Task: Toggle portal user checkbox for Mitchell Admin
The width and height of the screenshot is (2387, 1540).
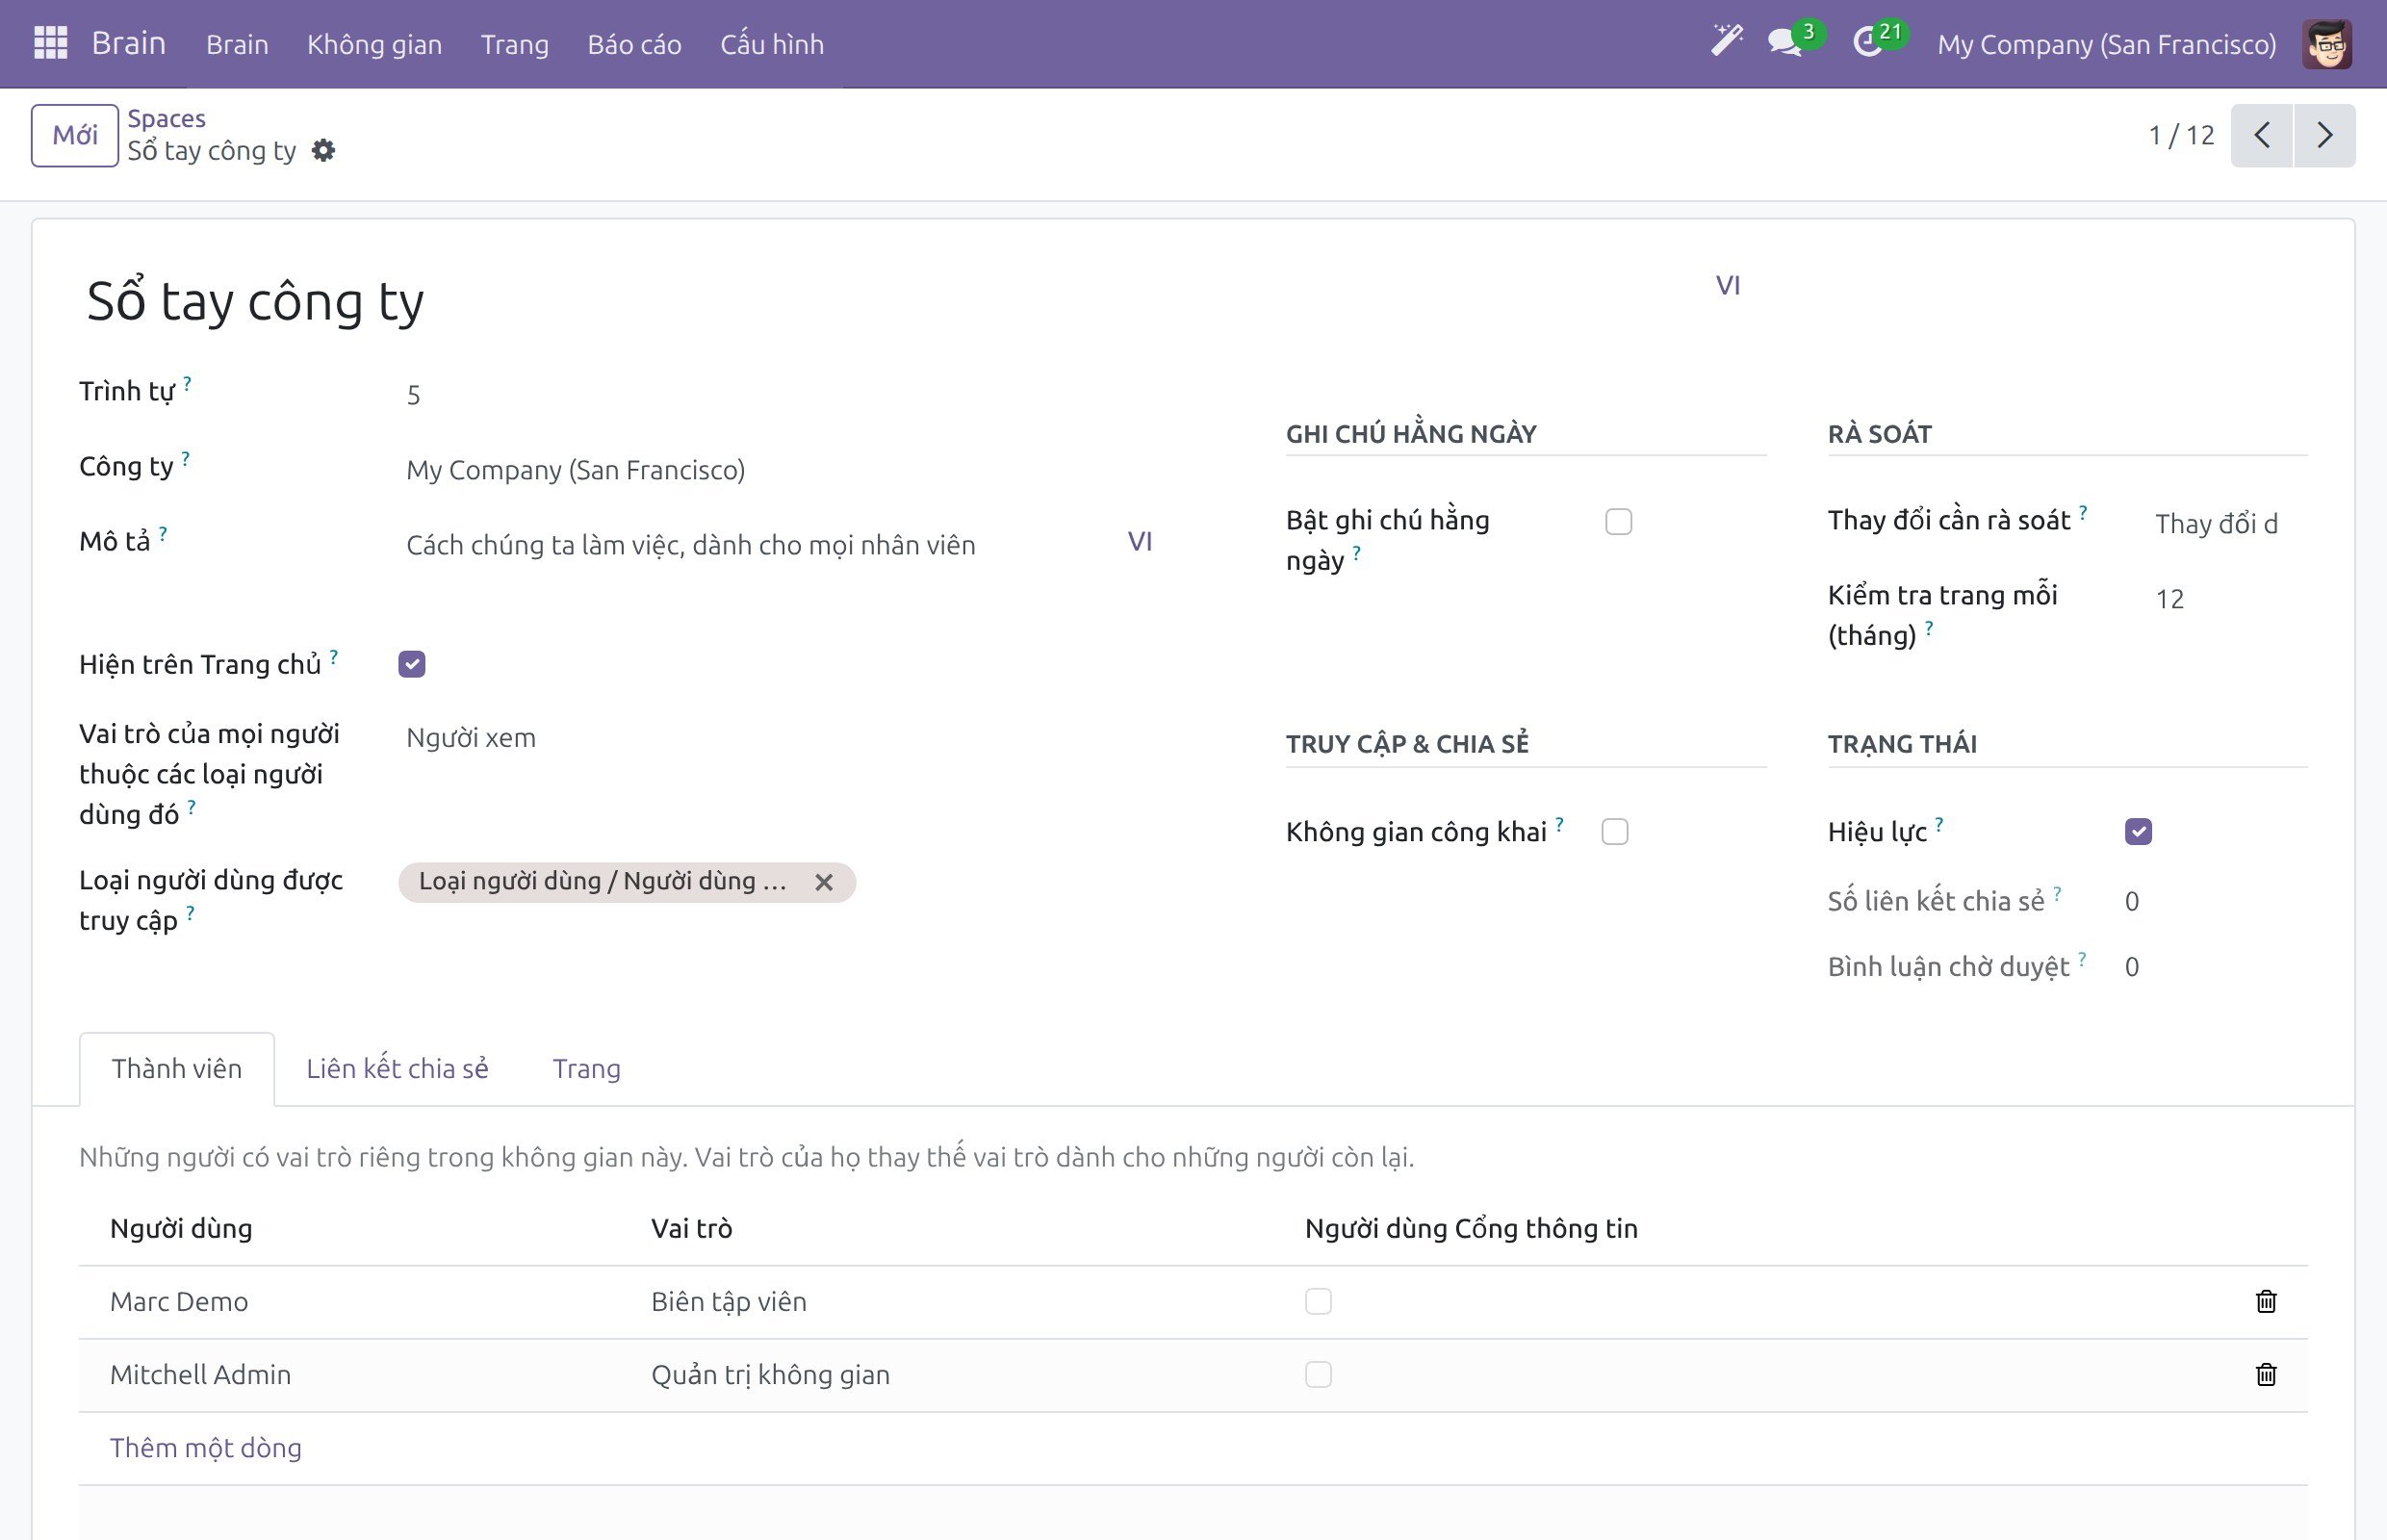Action: pyautogui.click(x=1318, y=1374)
